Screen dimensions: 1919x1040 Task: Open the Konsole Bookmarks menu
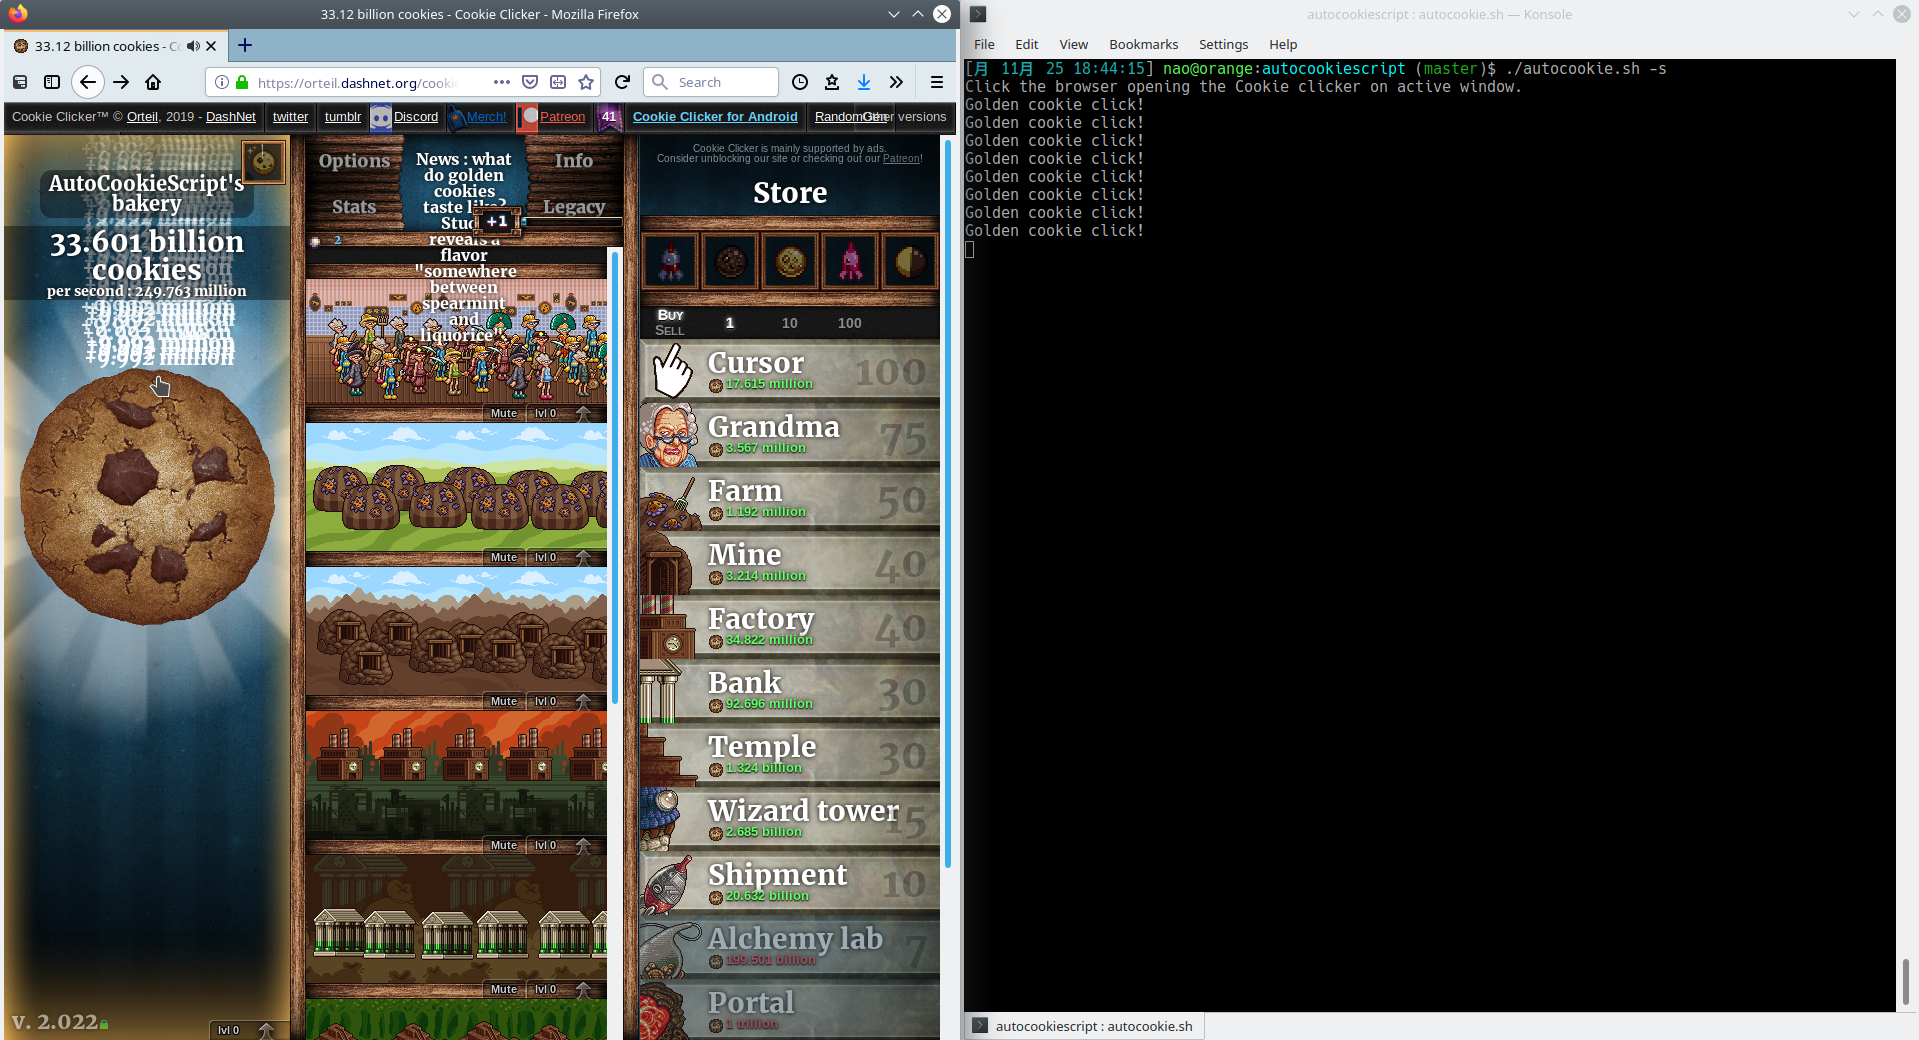[1143, 44]
